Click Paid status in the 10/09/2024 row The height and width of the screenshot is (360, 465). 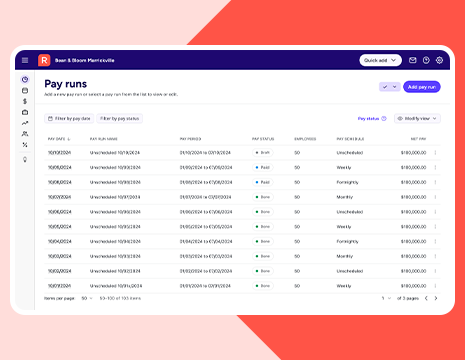[x=263, y=167]
